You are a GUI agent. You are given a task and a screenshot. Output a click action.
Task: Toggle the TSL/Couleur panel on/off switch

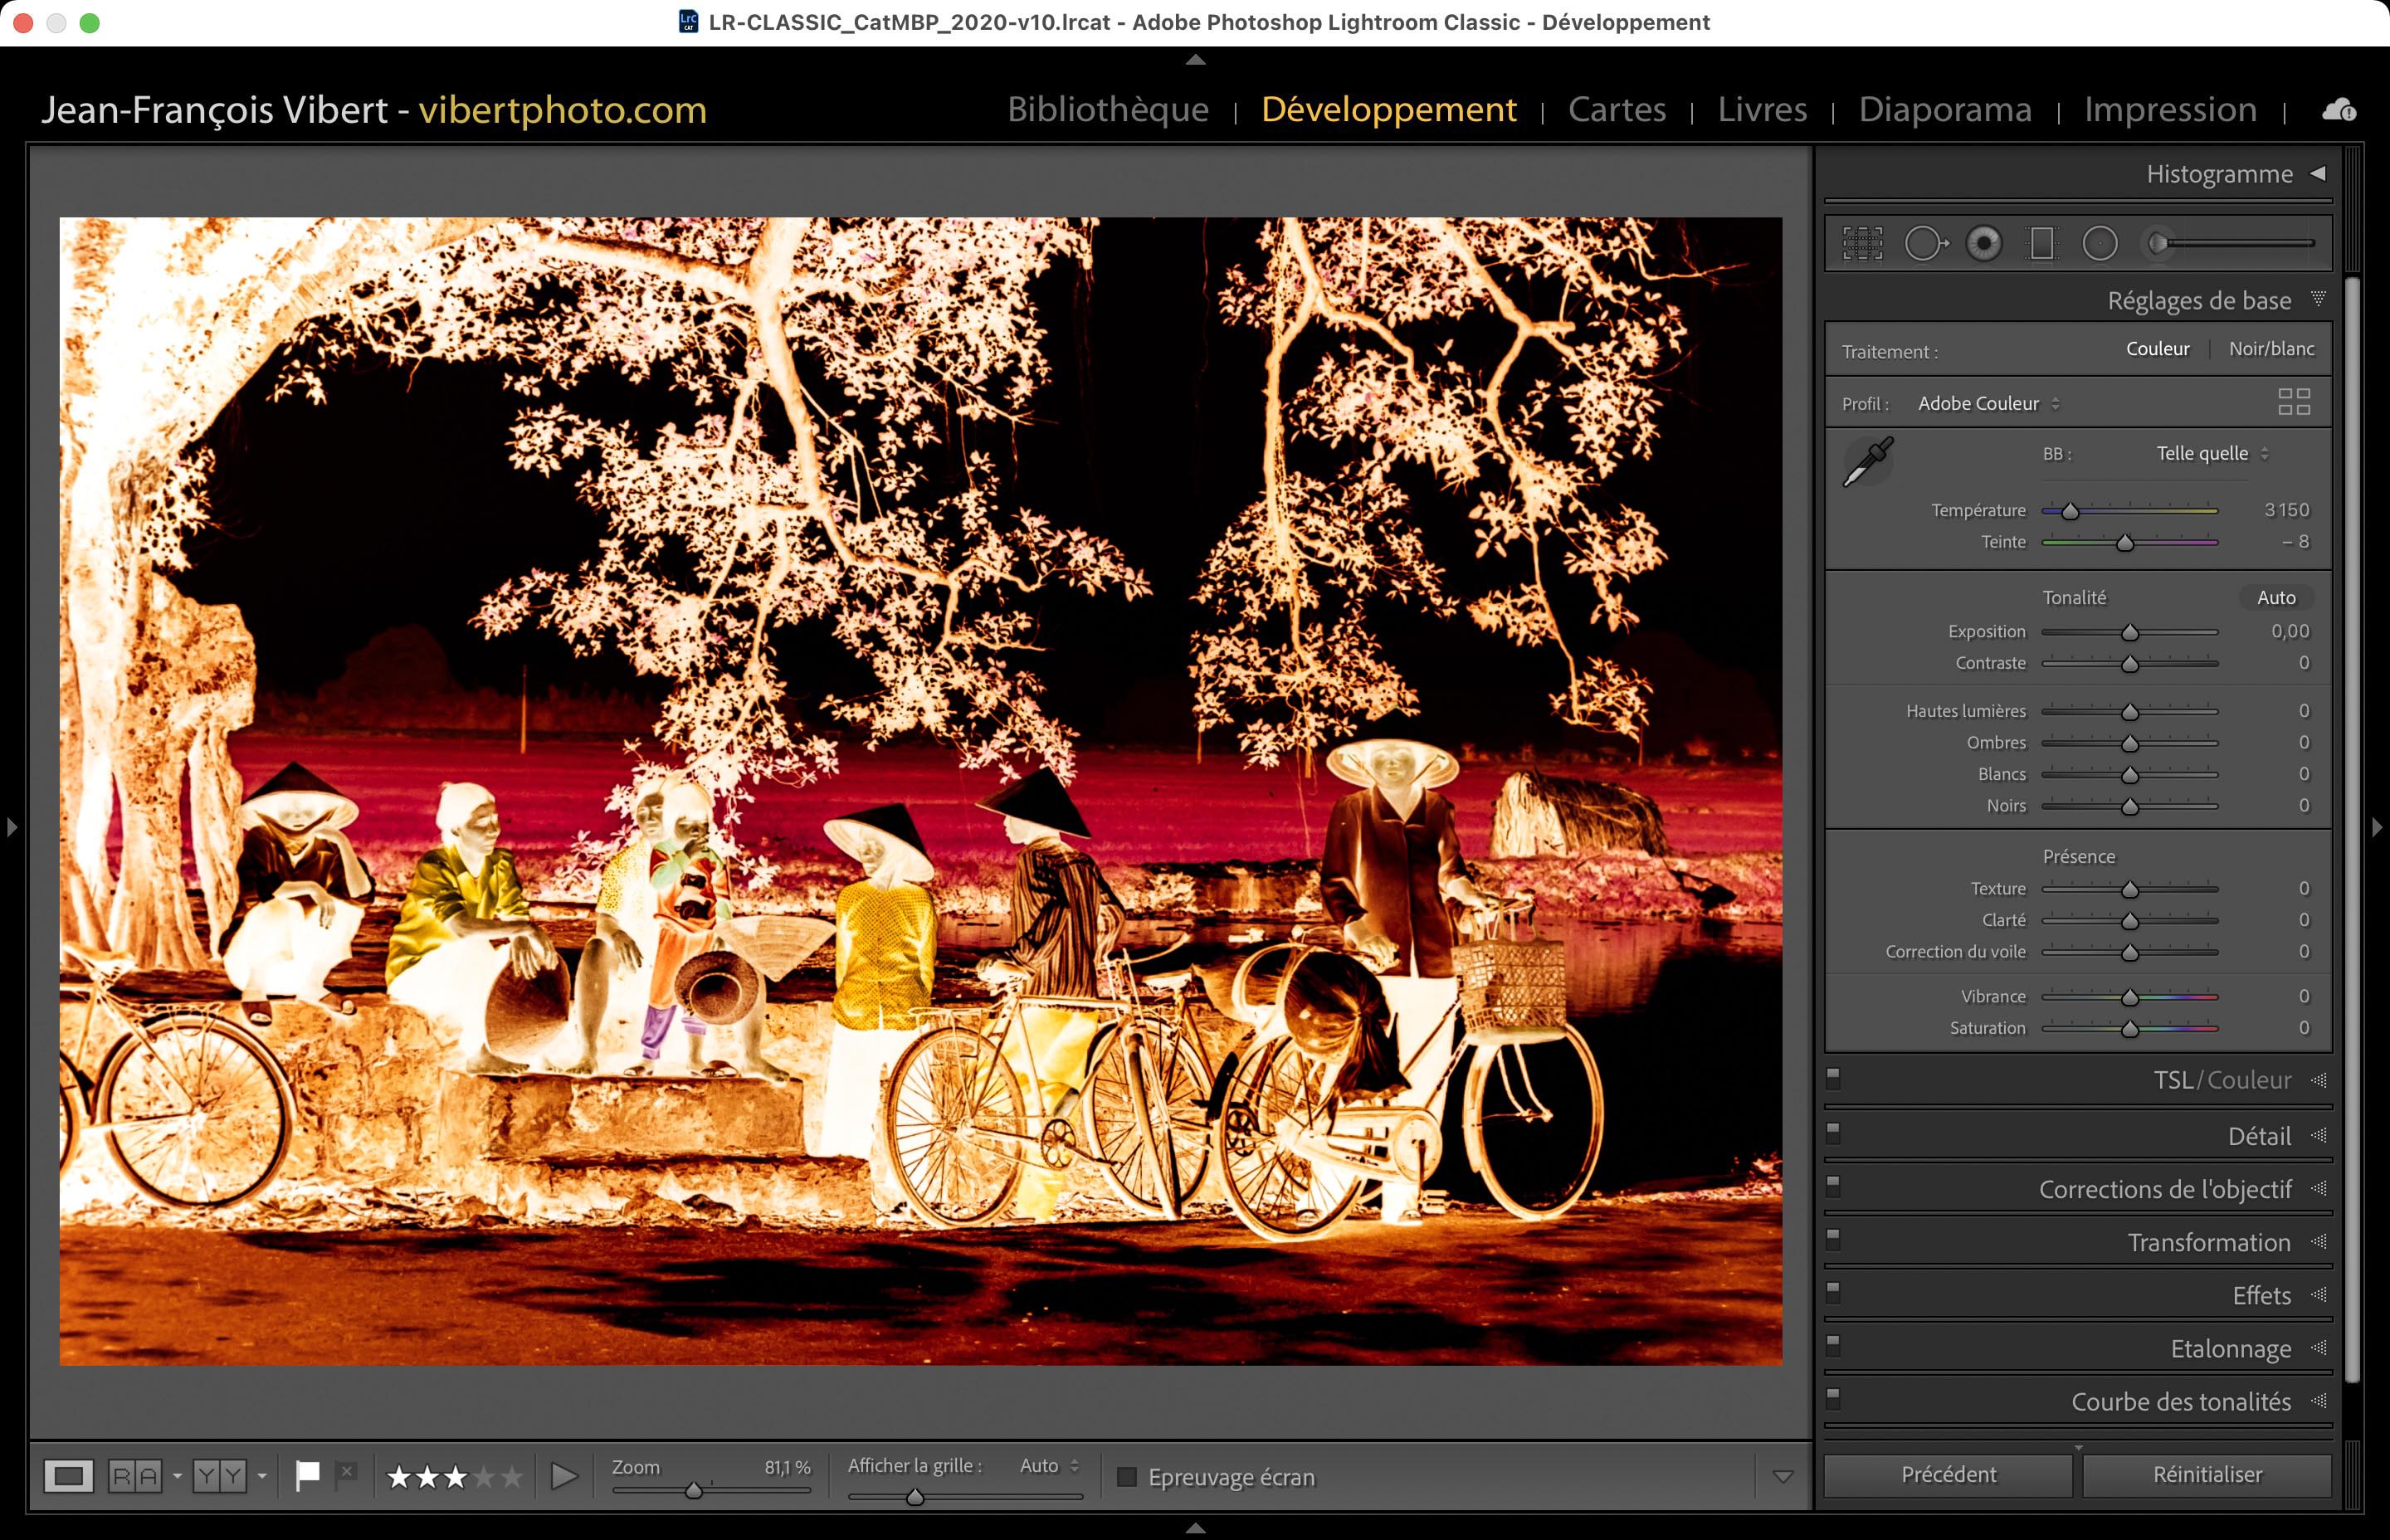(x=1833, y=1077)
